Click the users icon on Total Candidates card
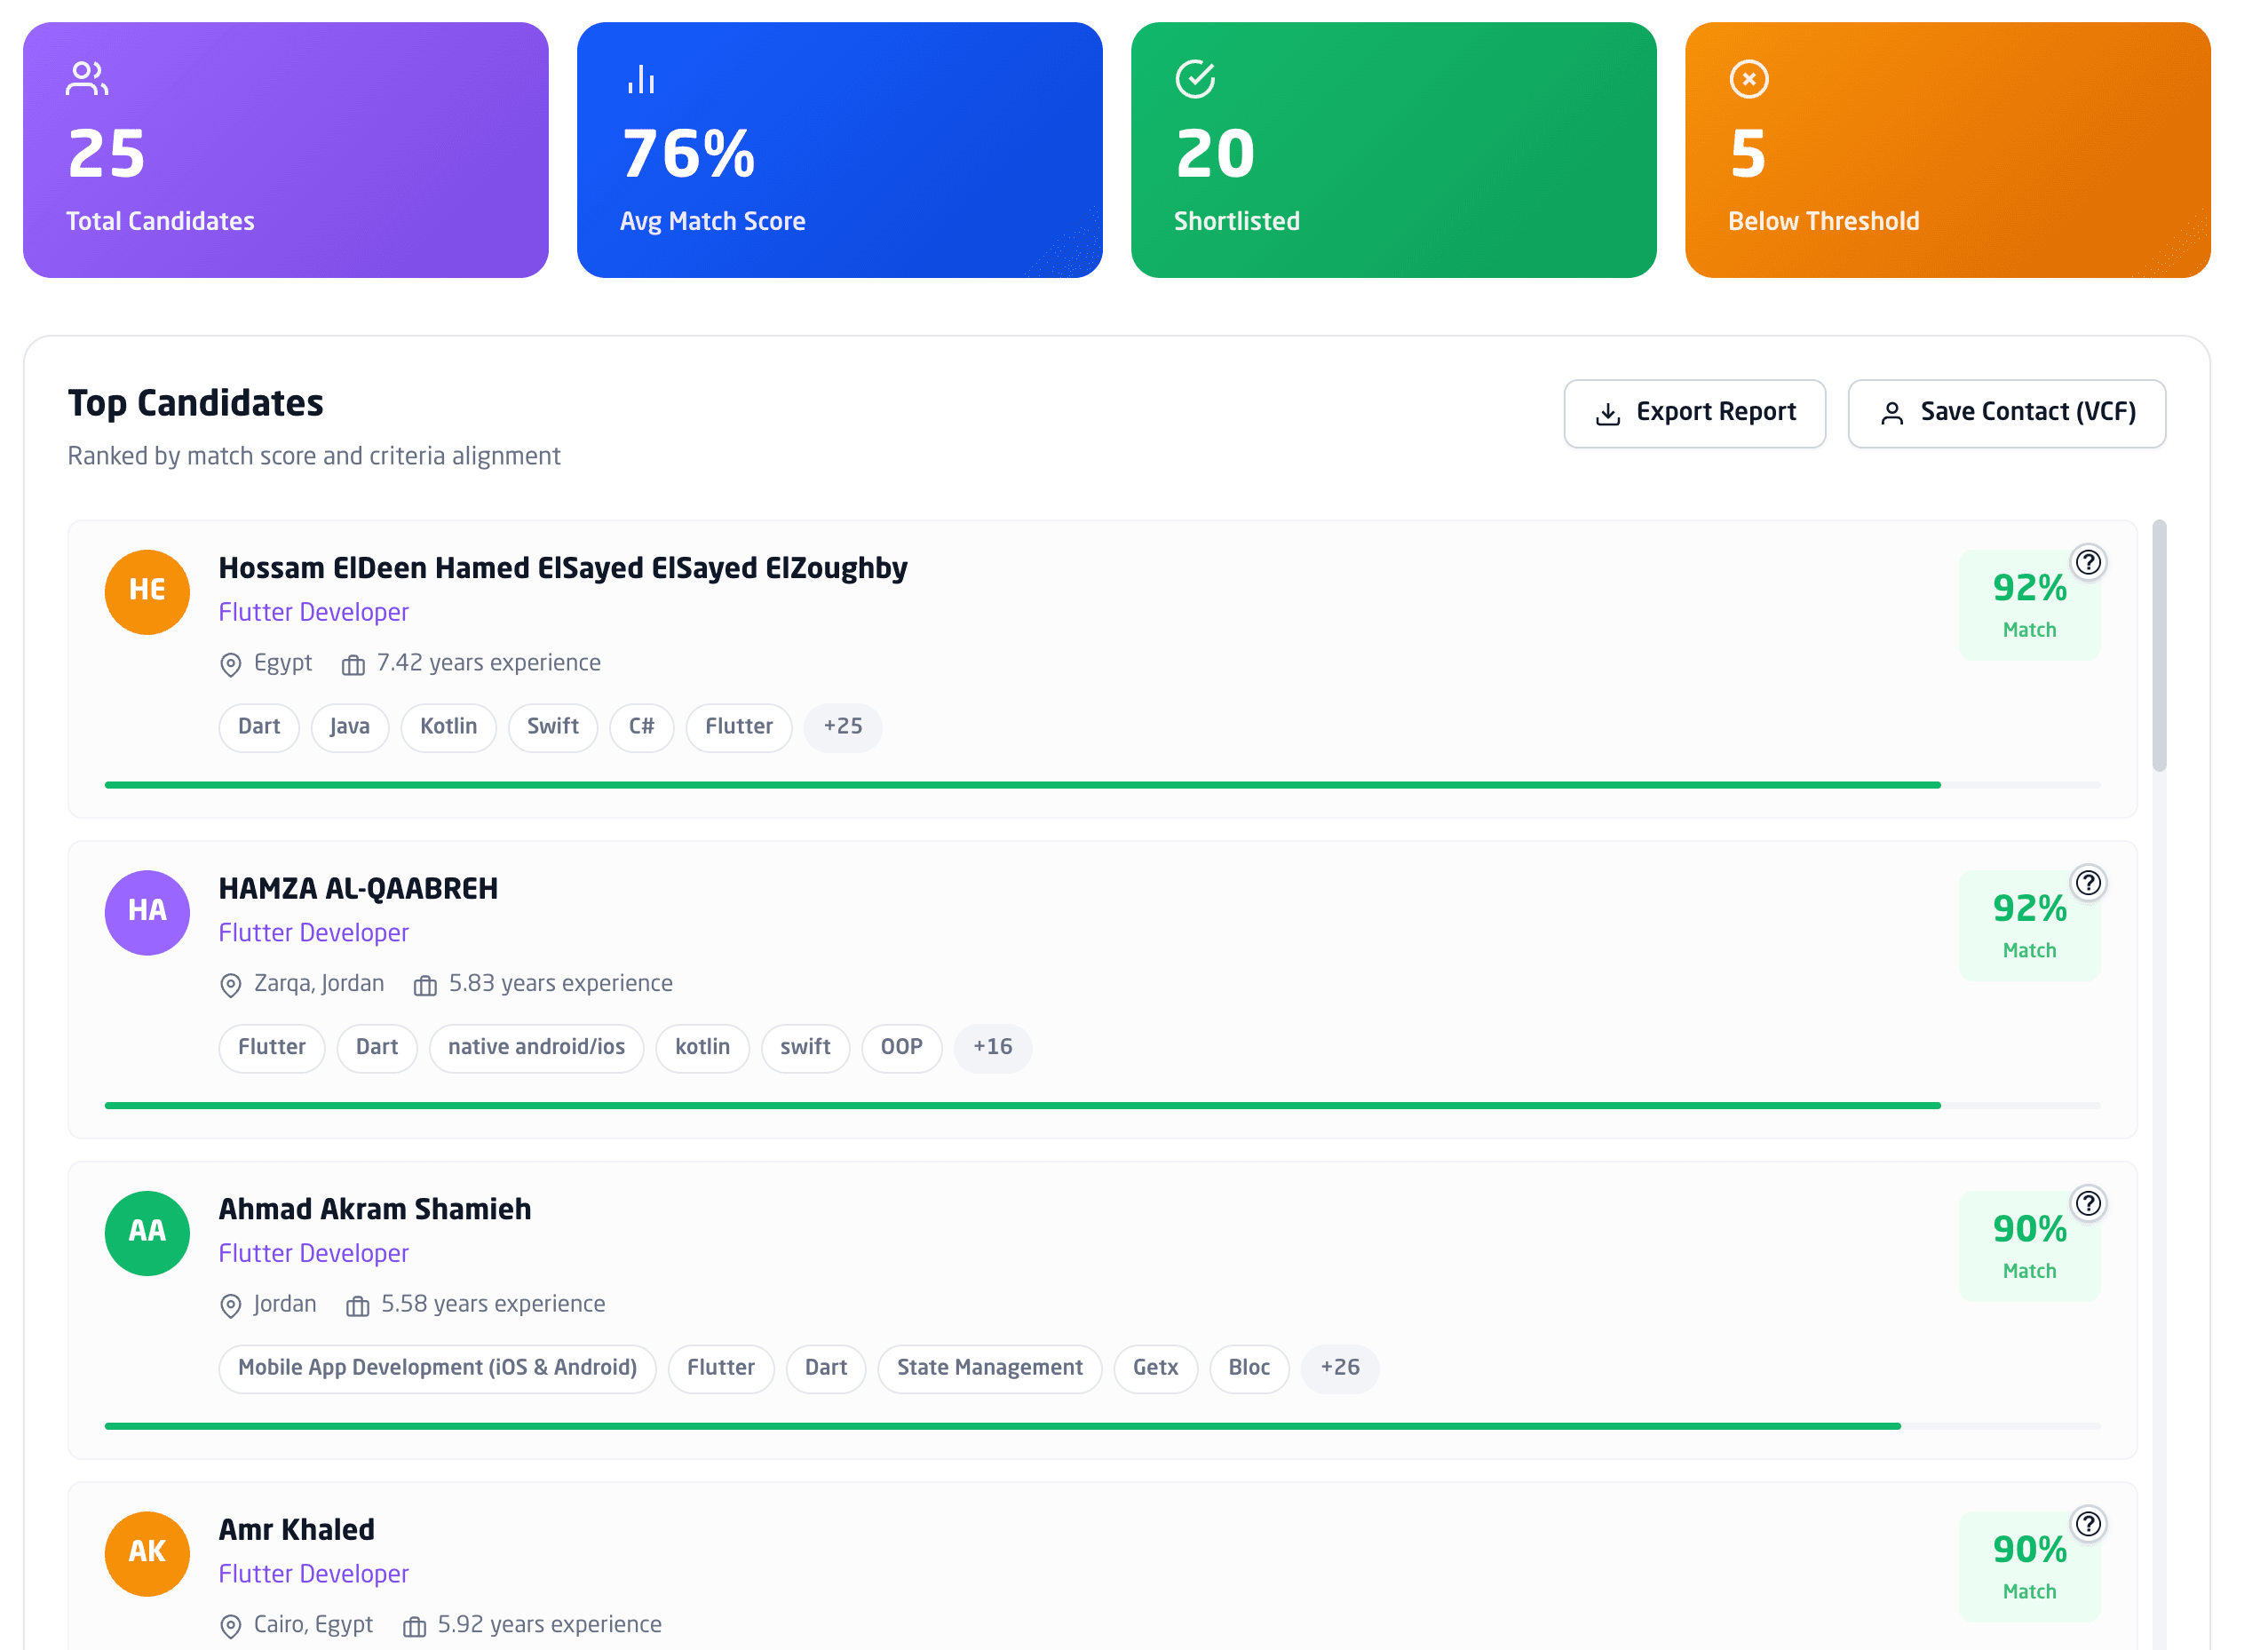Viewport: 2268px width, 1650px height. point(87,79)
